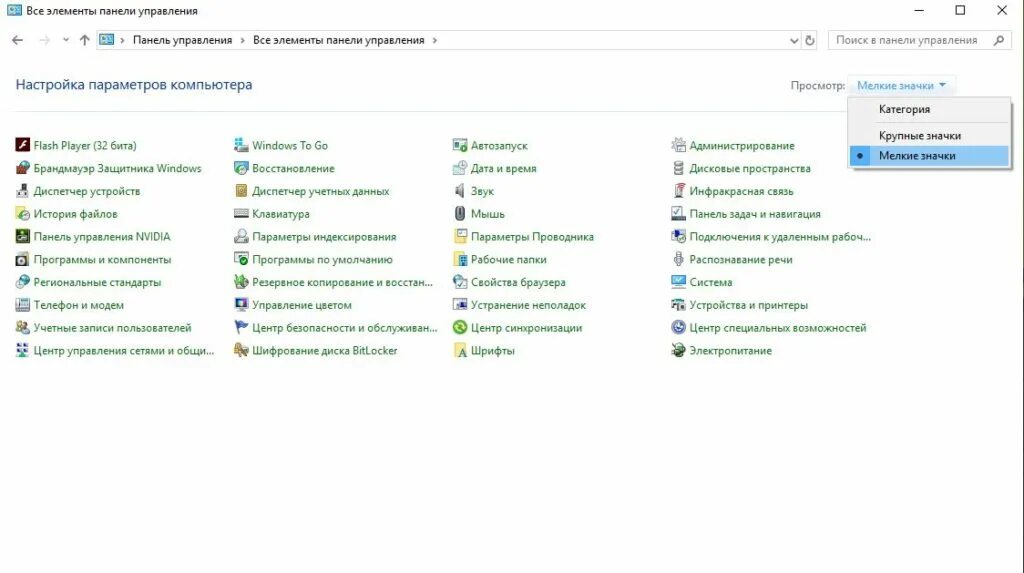Open Дисковые пространства link text
Image resolution: width=1024 pixels, height=573 pixels.
(750, 168)
